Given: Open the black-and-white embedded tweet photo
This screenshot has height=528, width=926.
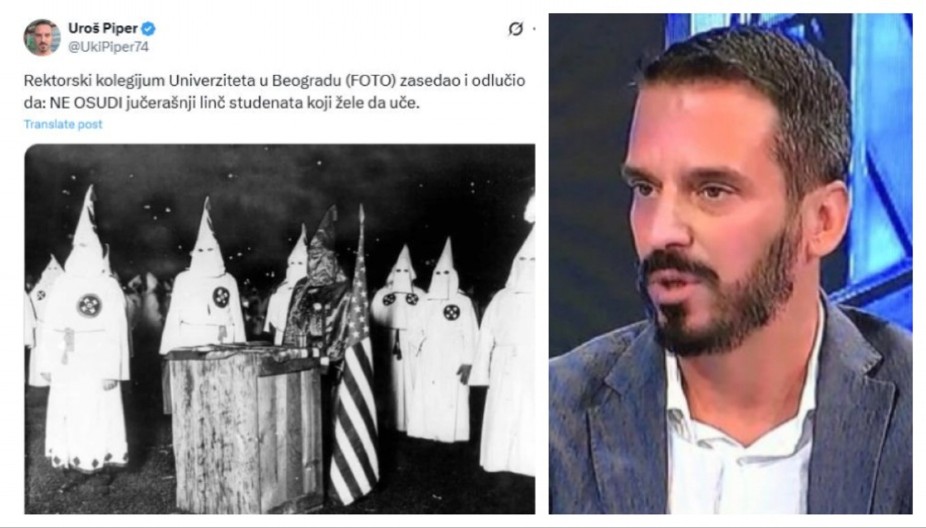Looking at the screenshot, I should [279, 329].
